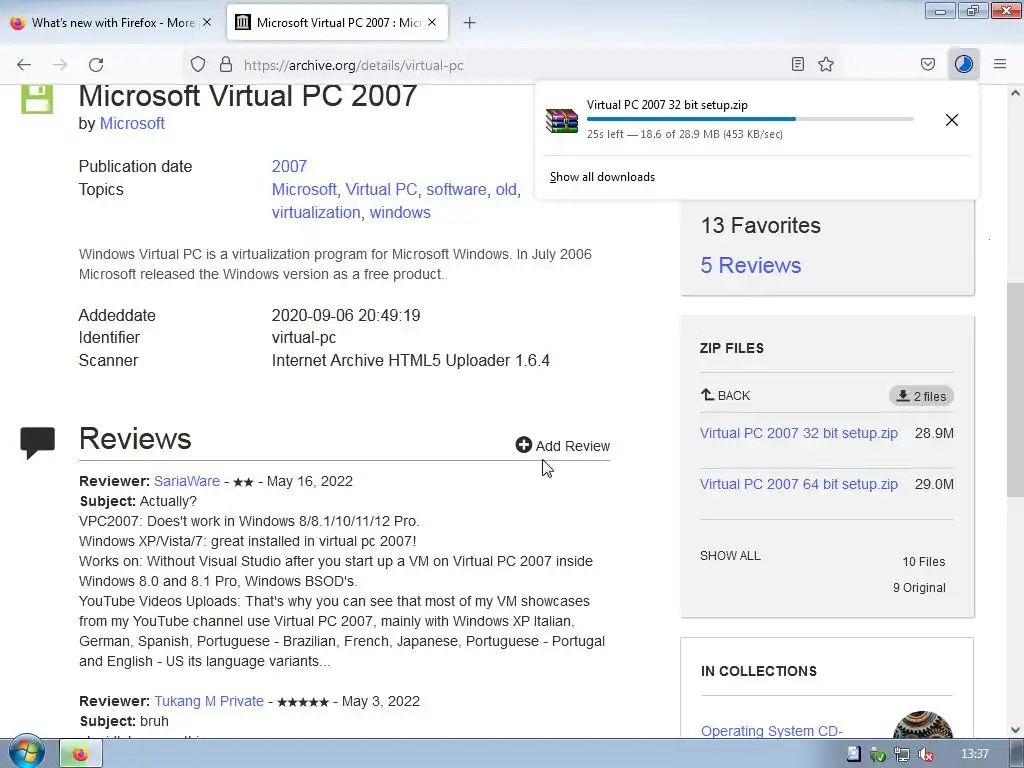This screenshot has width=1024, height=768.
Task: Cancel the Virtual PC 2007 32 bit download
Action: pos(952,120)
